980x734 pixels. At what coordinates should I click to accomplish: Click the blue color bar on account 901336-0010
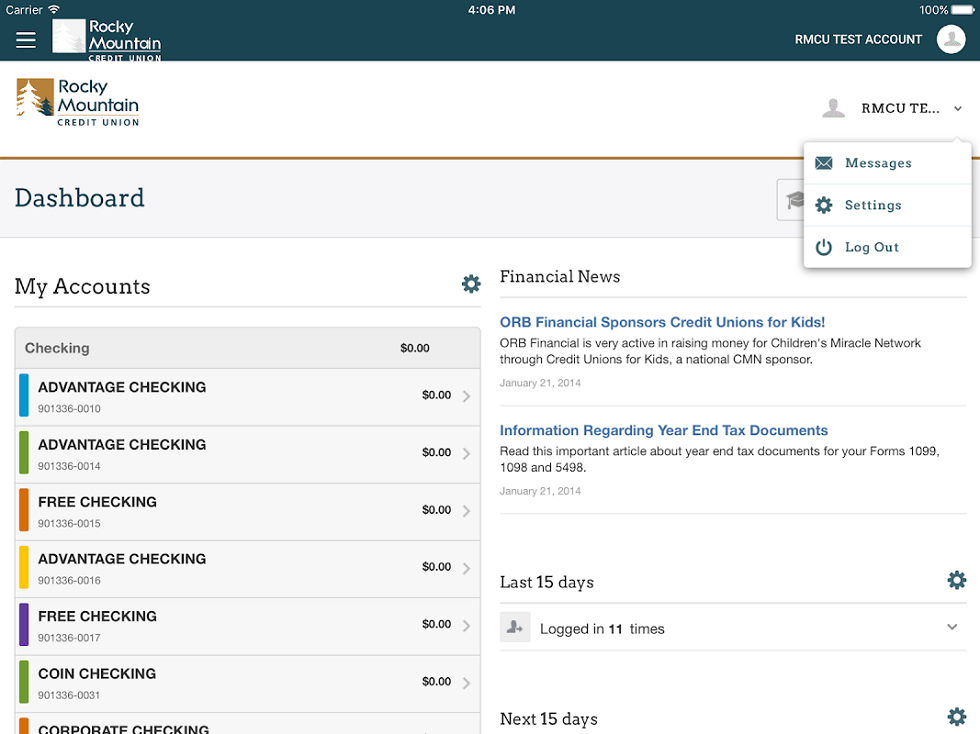[x=24, y=395]
